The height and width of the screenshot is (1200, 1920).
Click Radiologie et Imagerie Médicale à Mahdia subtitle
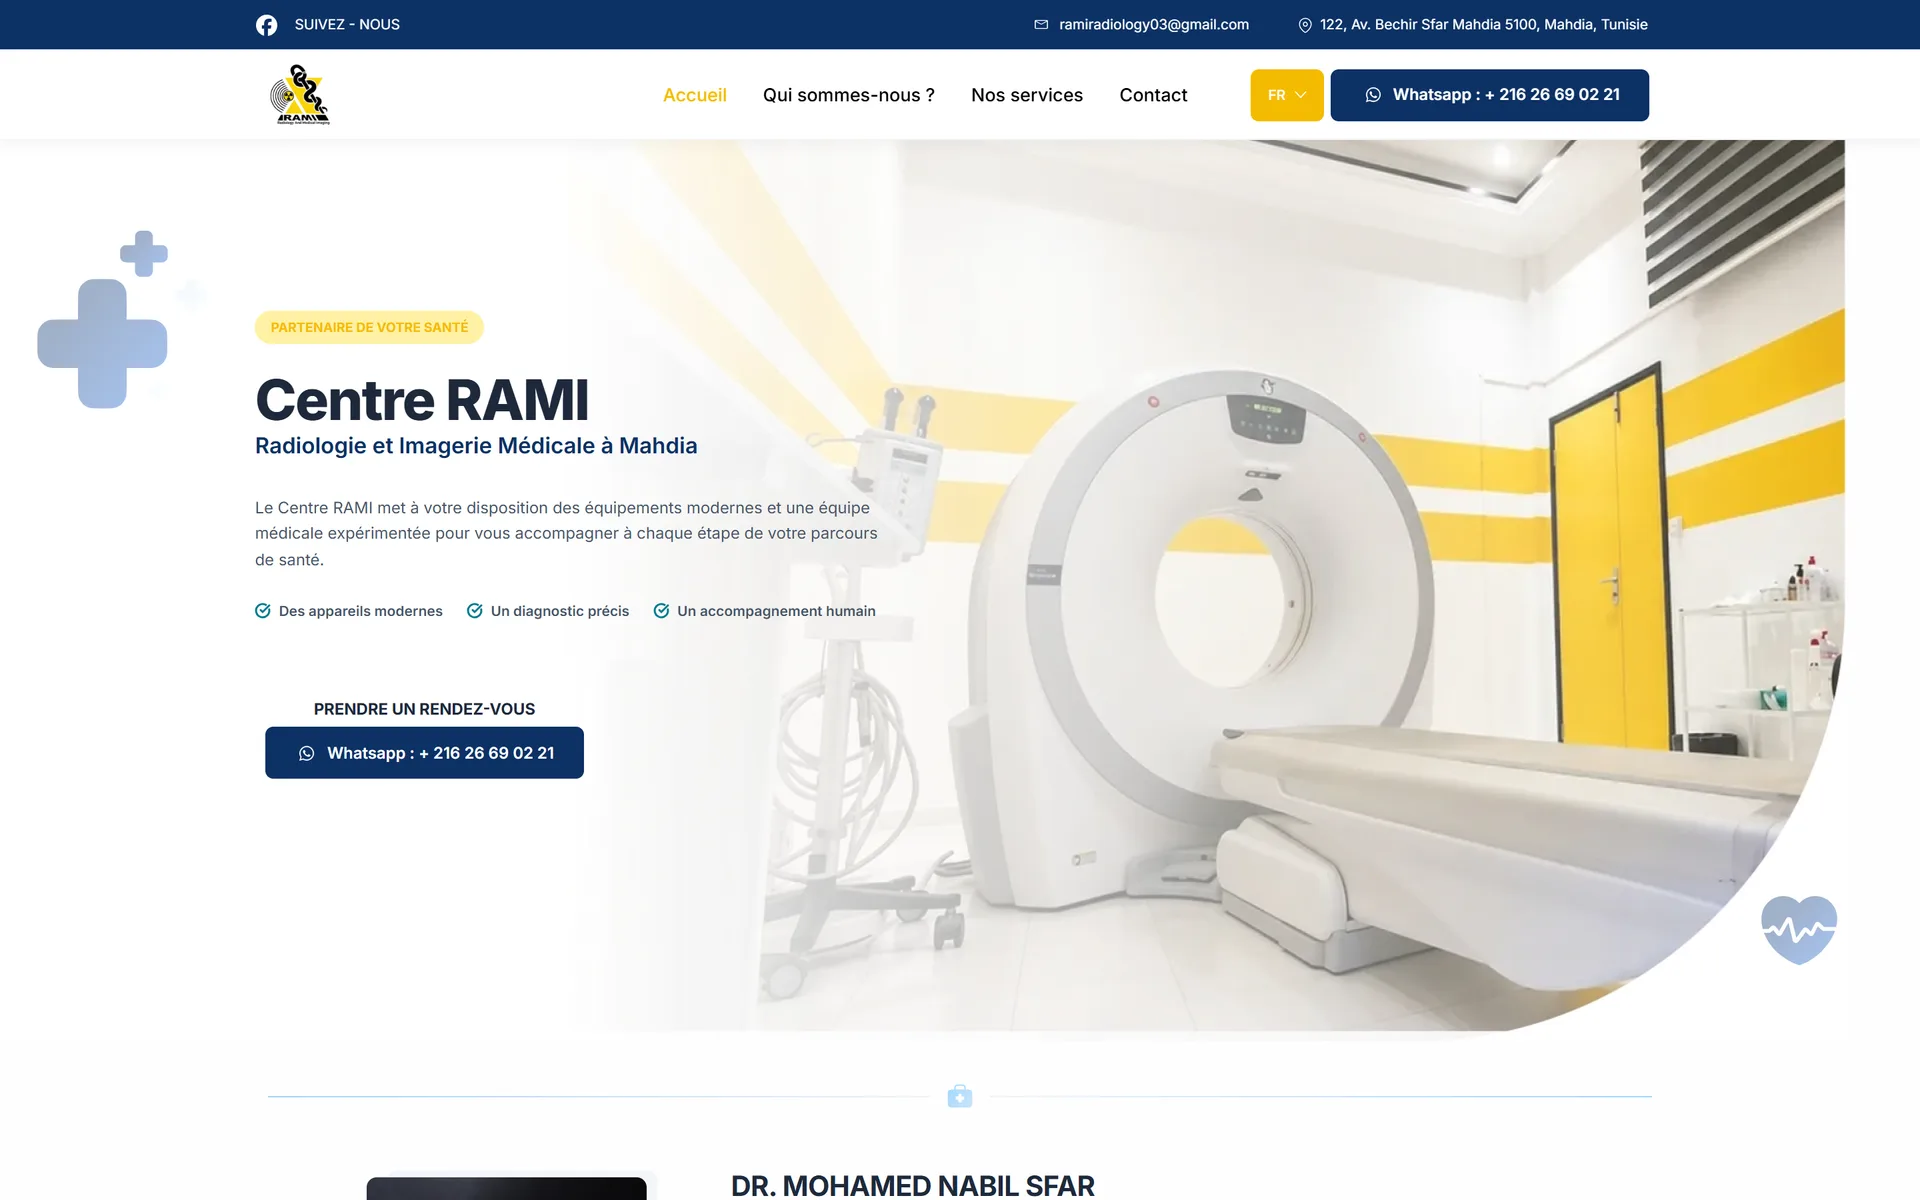476,446
